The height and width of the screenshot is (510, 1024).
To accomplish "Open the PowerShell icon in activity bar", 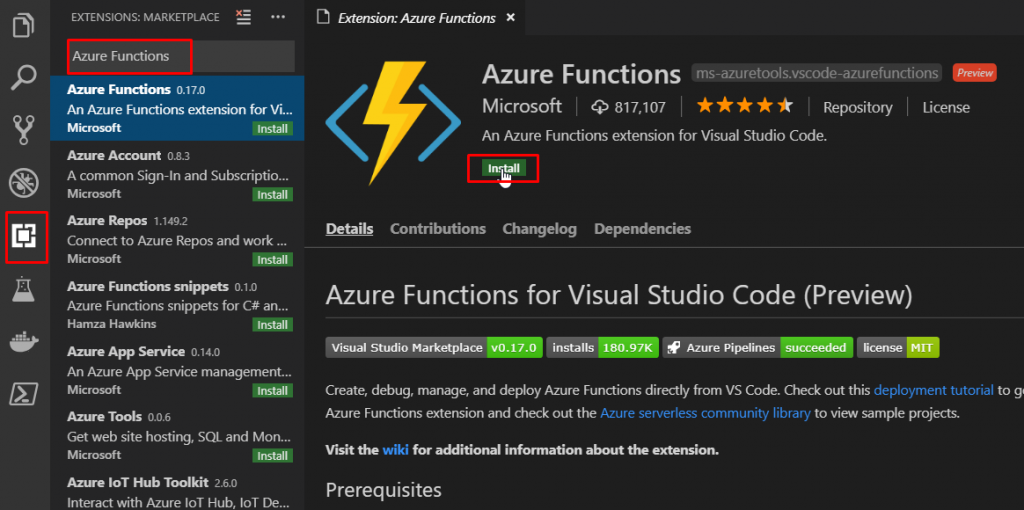I will click(x=24, y=394).
